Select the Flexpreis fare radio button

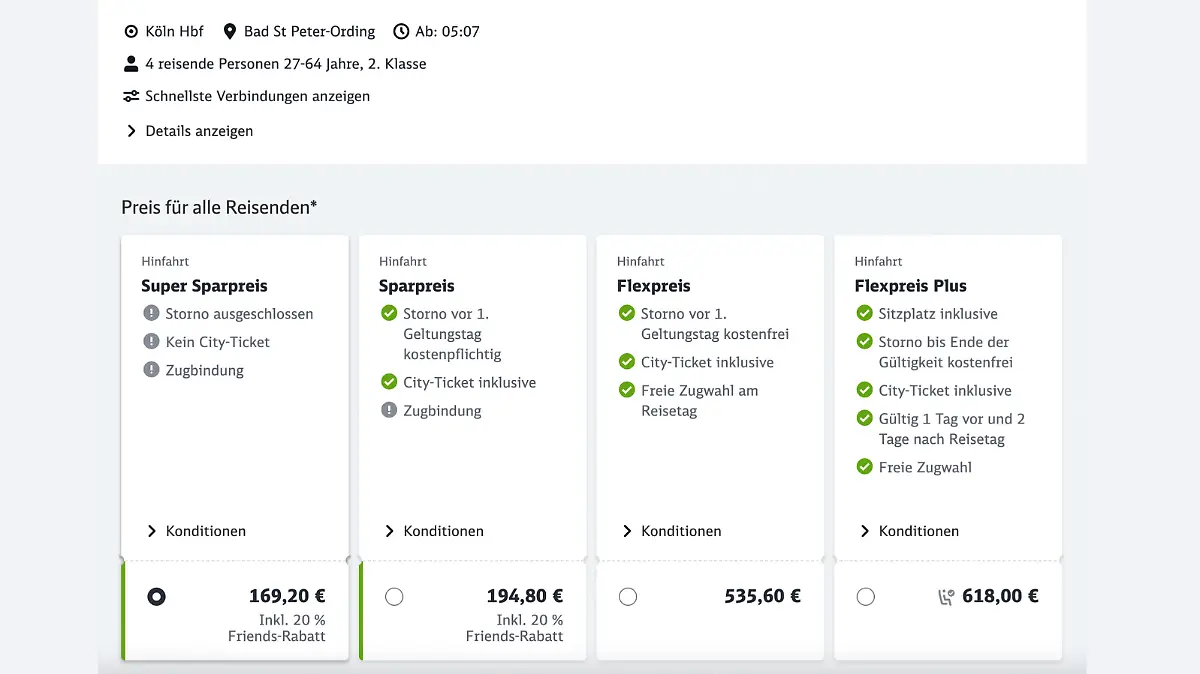(x=628, y=596)
